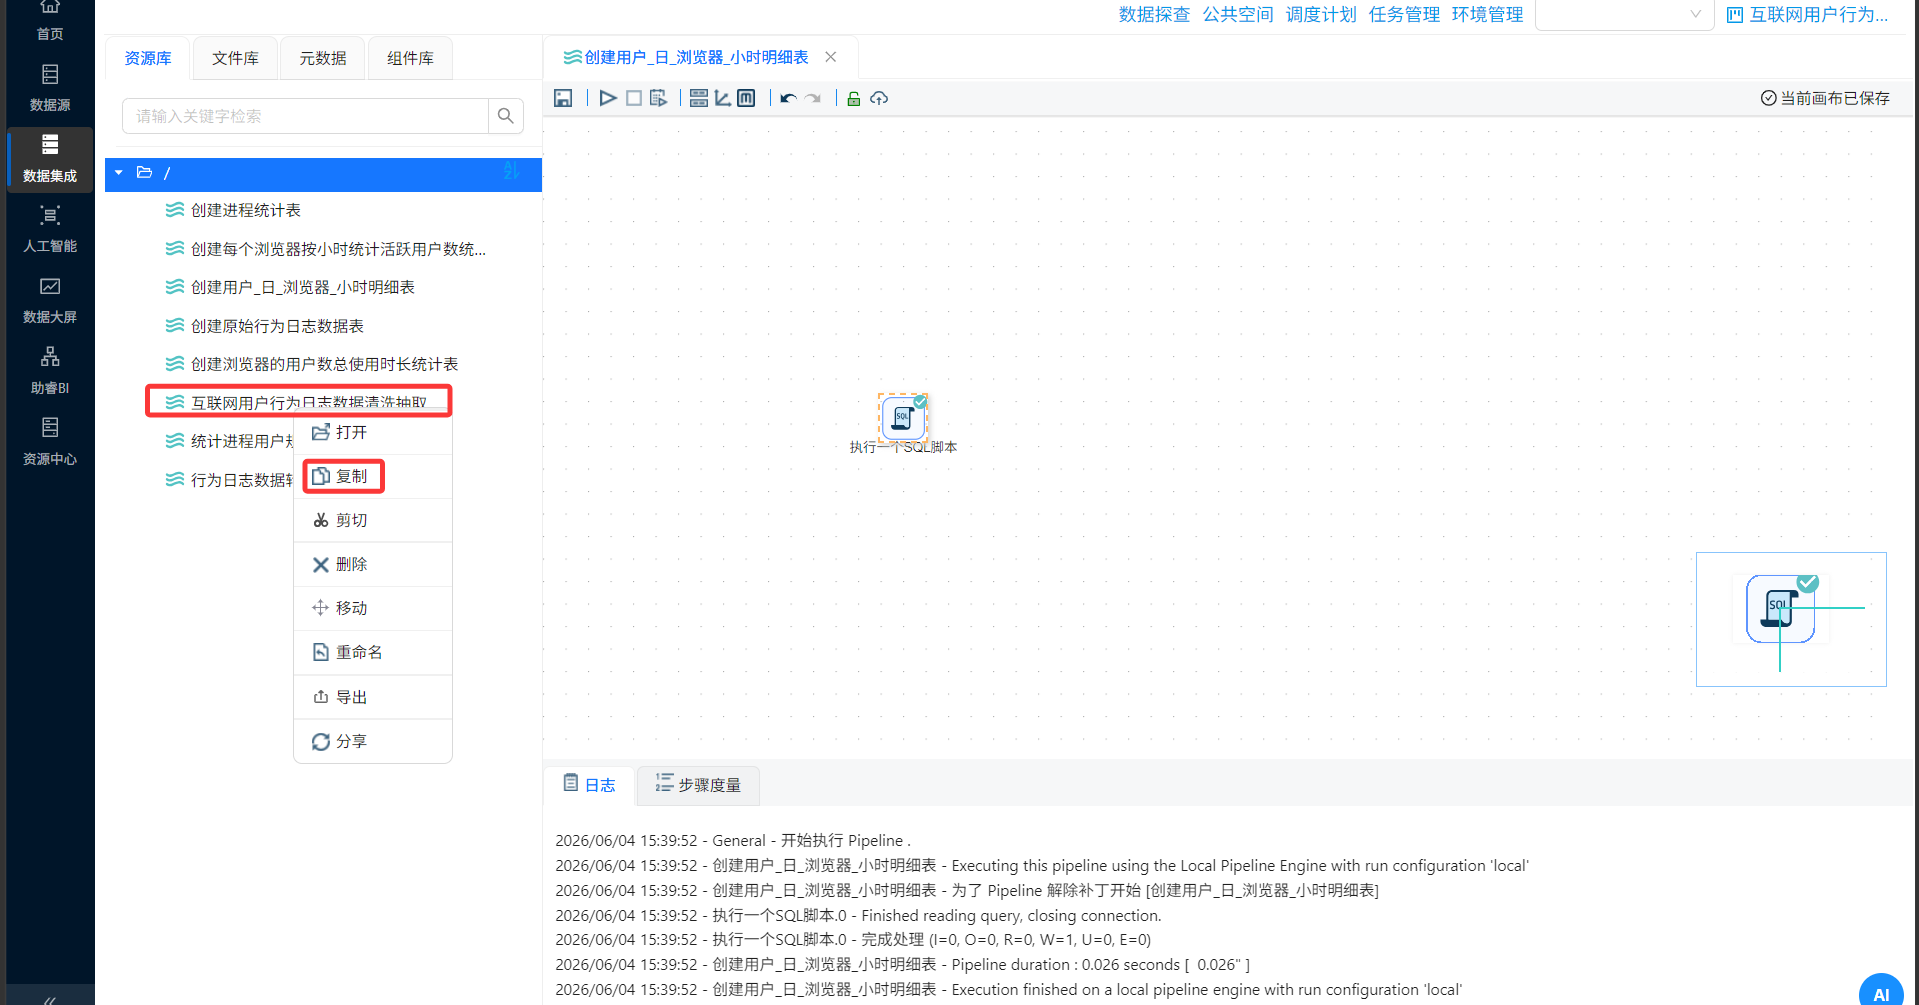Open the 调度计划 link in top bar
This screenshot has height=1005, width=1919.
coord(1321,14)
